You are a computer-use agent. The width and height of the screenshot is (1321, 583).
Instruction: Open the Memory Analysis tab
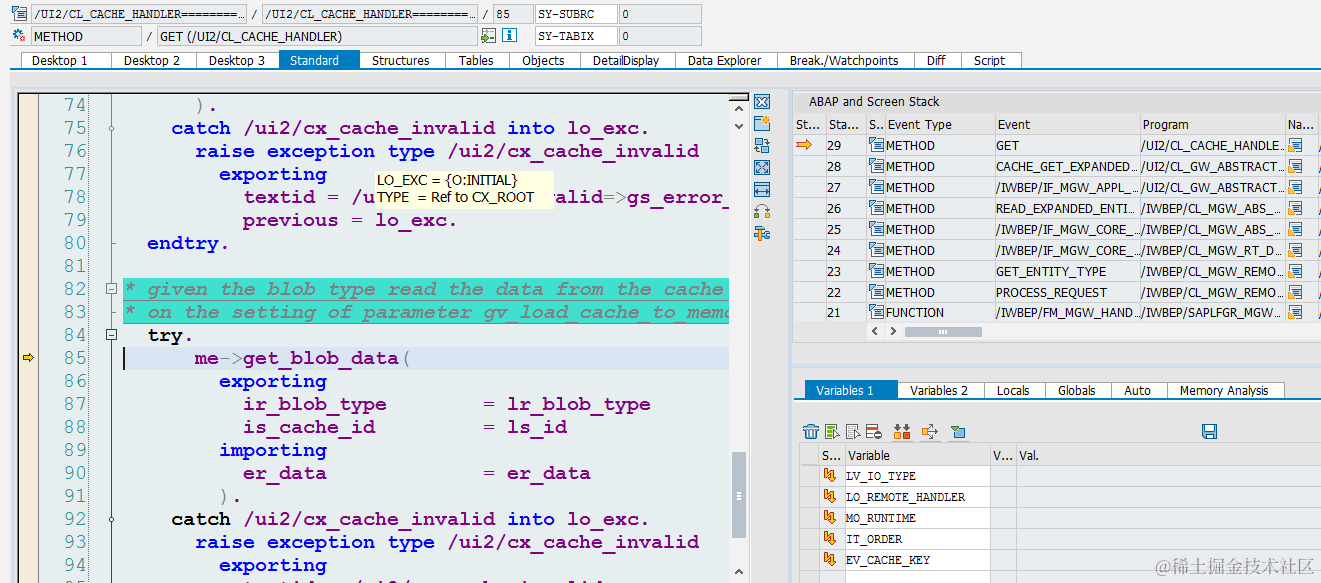click(x=1224, y=390)
